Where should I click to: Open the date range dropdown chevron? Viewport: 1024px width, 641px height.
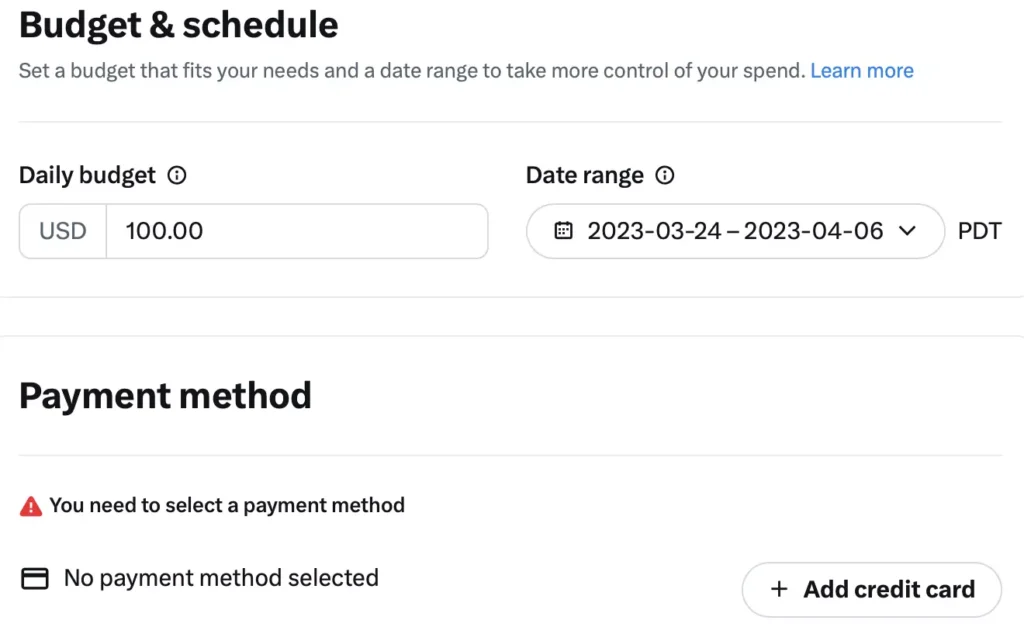tap(908, 231)
